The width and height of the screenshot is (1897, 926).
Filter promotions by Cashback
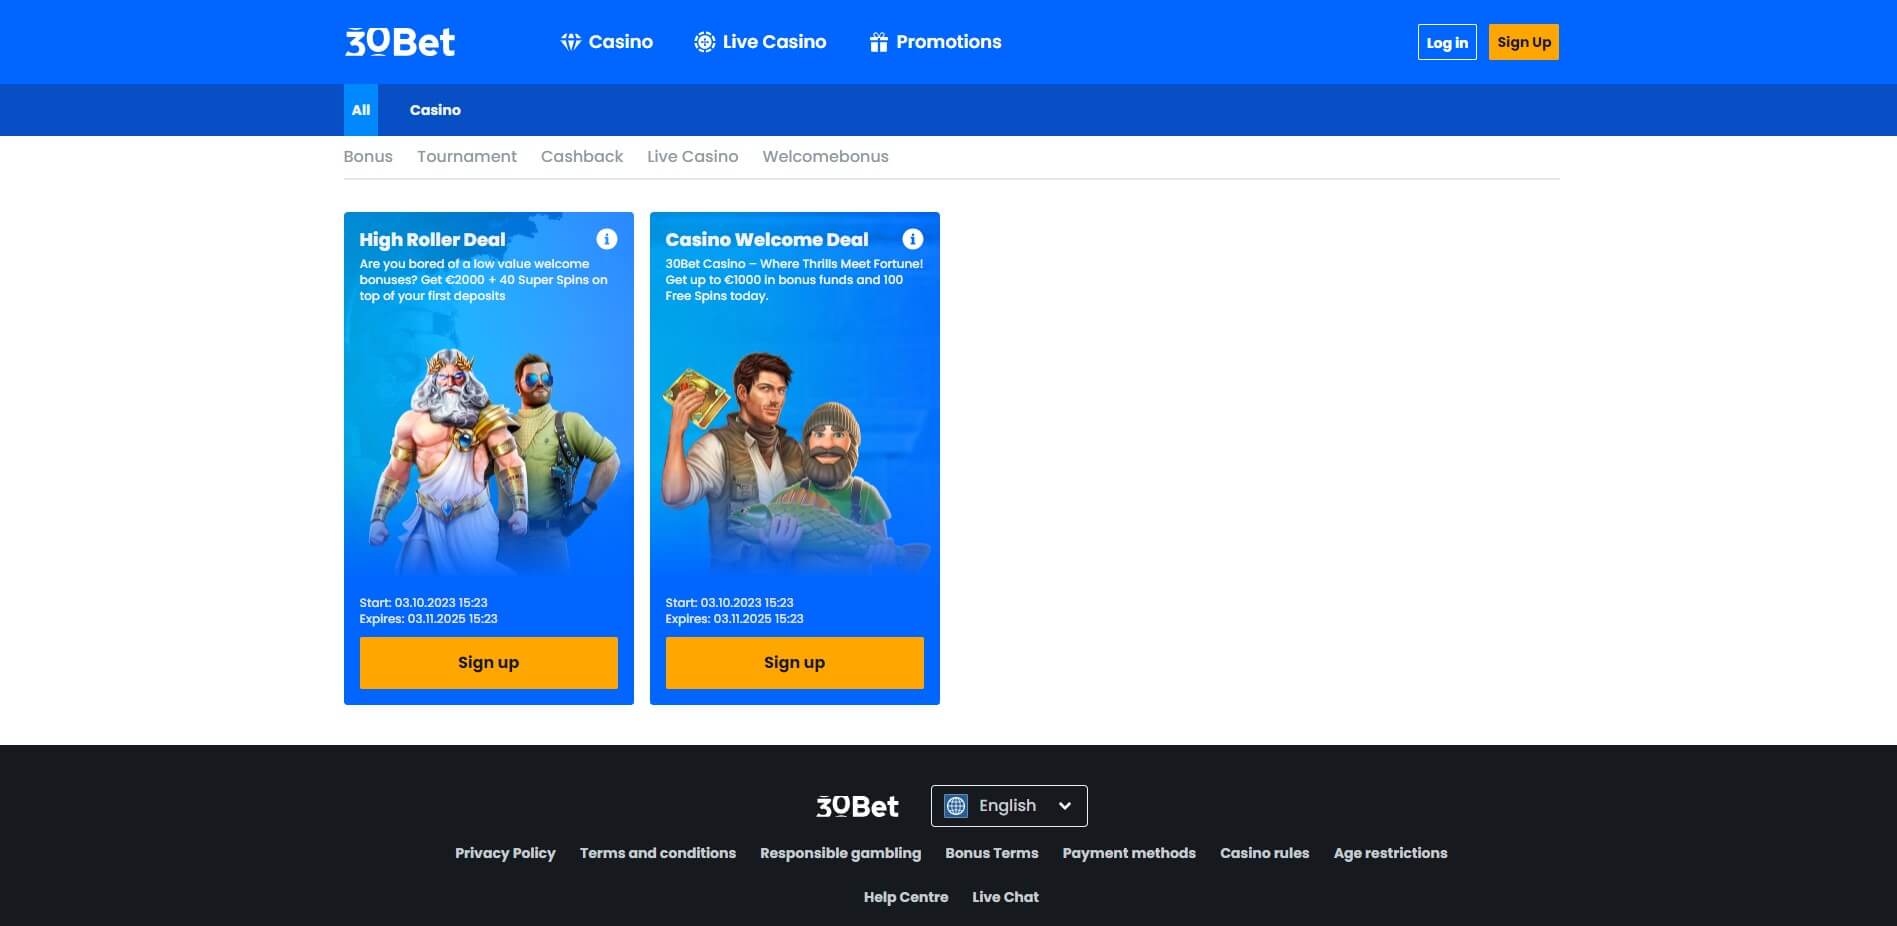(582, 157)
